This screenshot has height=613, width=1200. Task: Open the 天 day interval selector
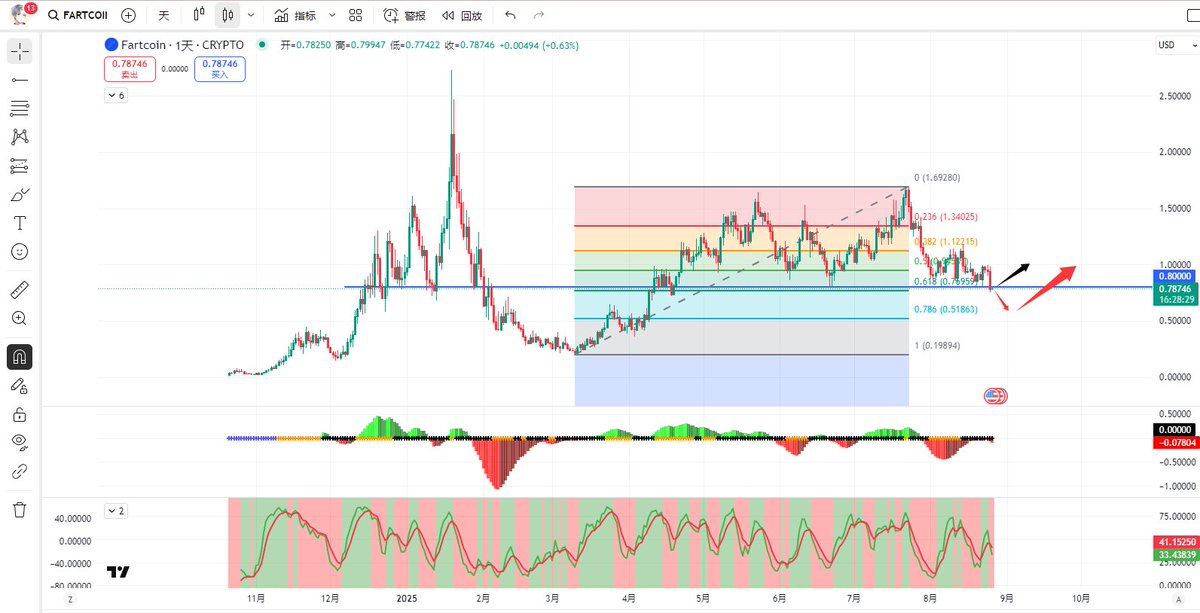(x=164, y=16)
